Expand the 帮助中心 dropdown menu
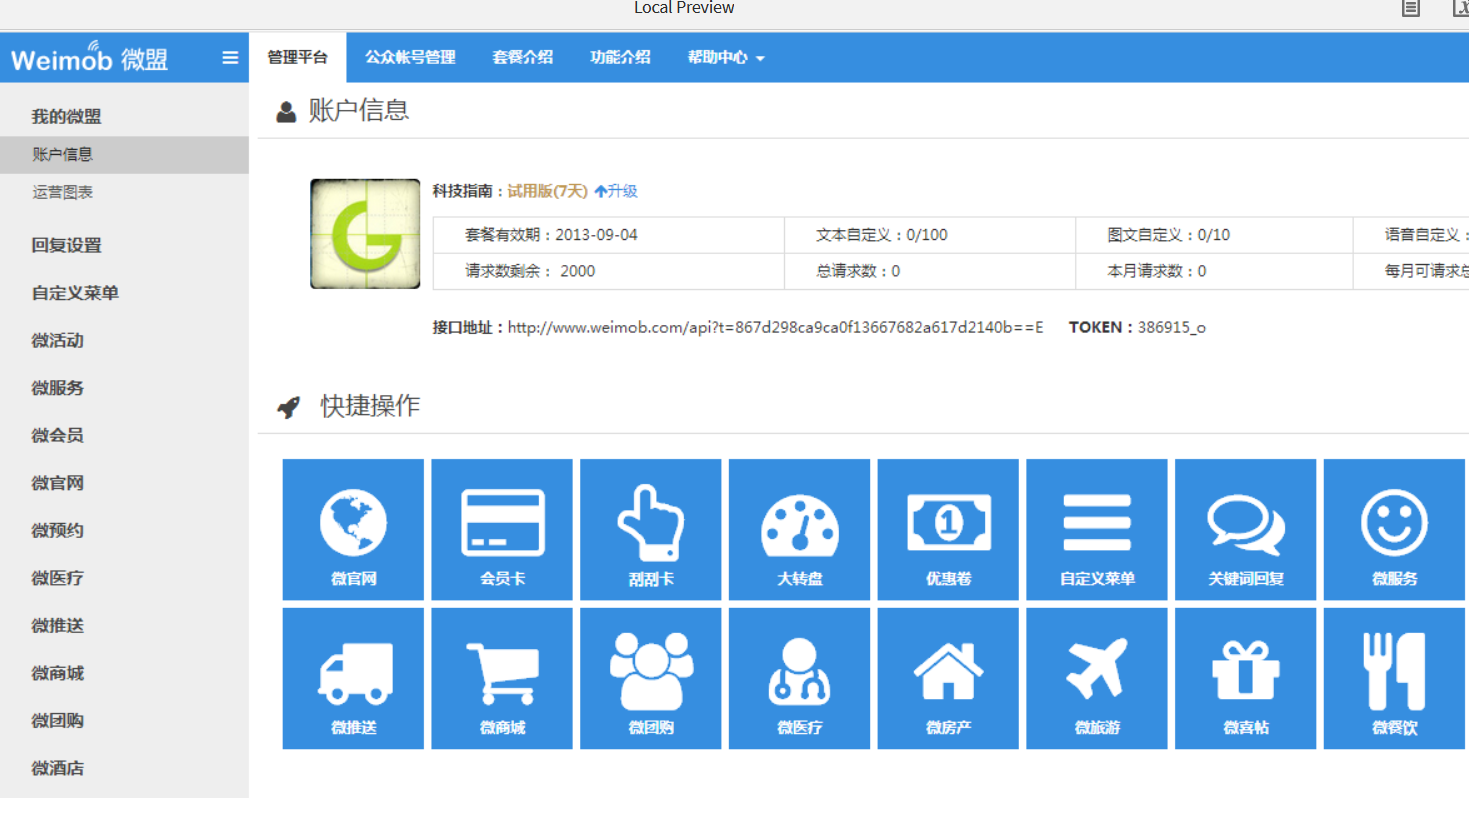The width and height of the screenshot is (1469, 840). 726,57
